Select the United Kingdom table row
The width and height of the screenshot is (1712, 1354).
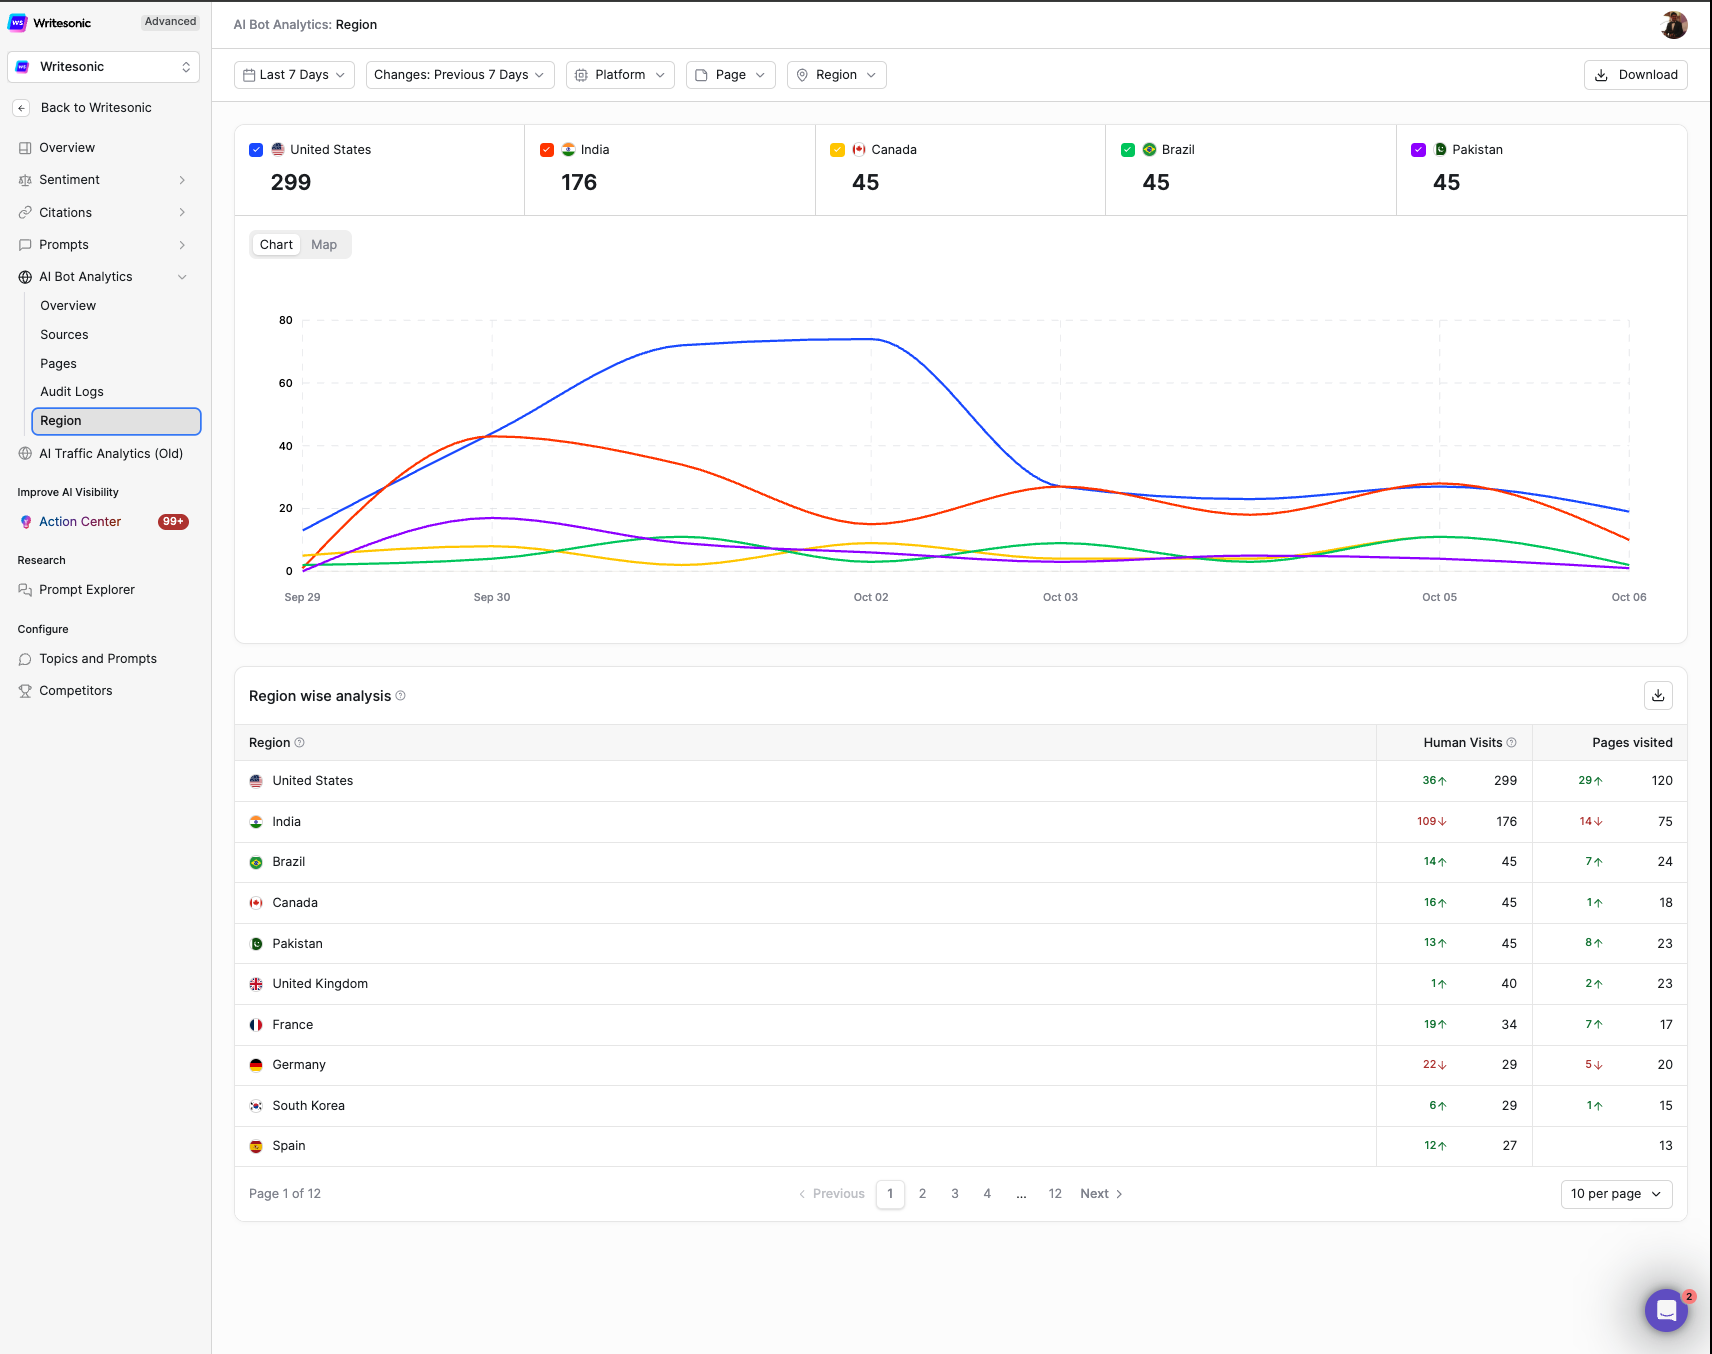(x=320, y=984)
